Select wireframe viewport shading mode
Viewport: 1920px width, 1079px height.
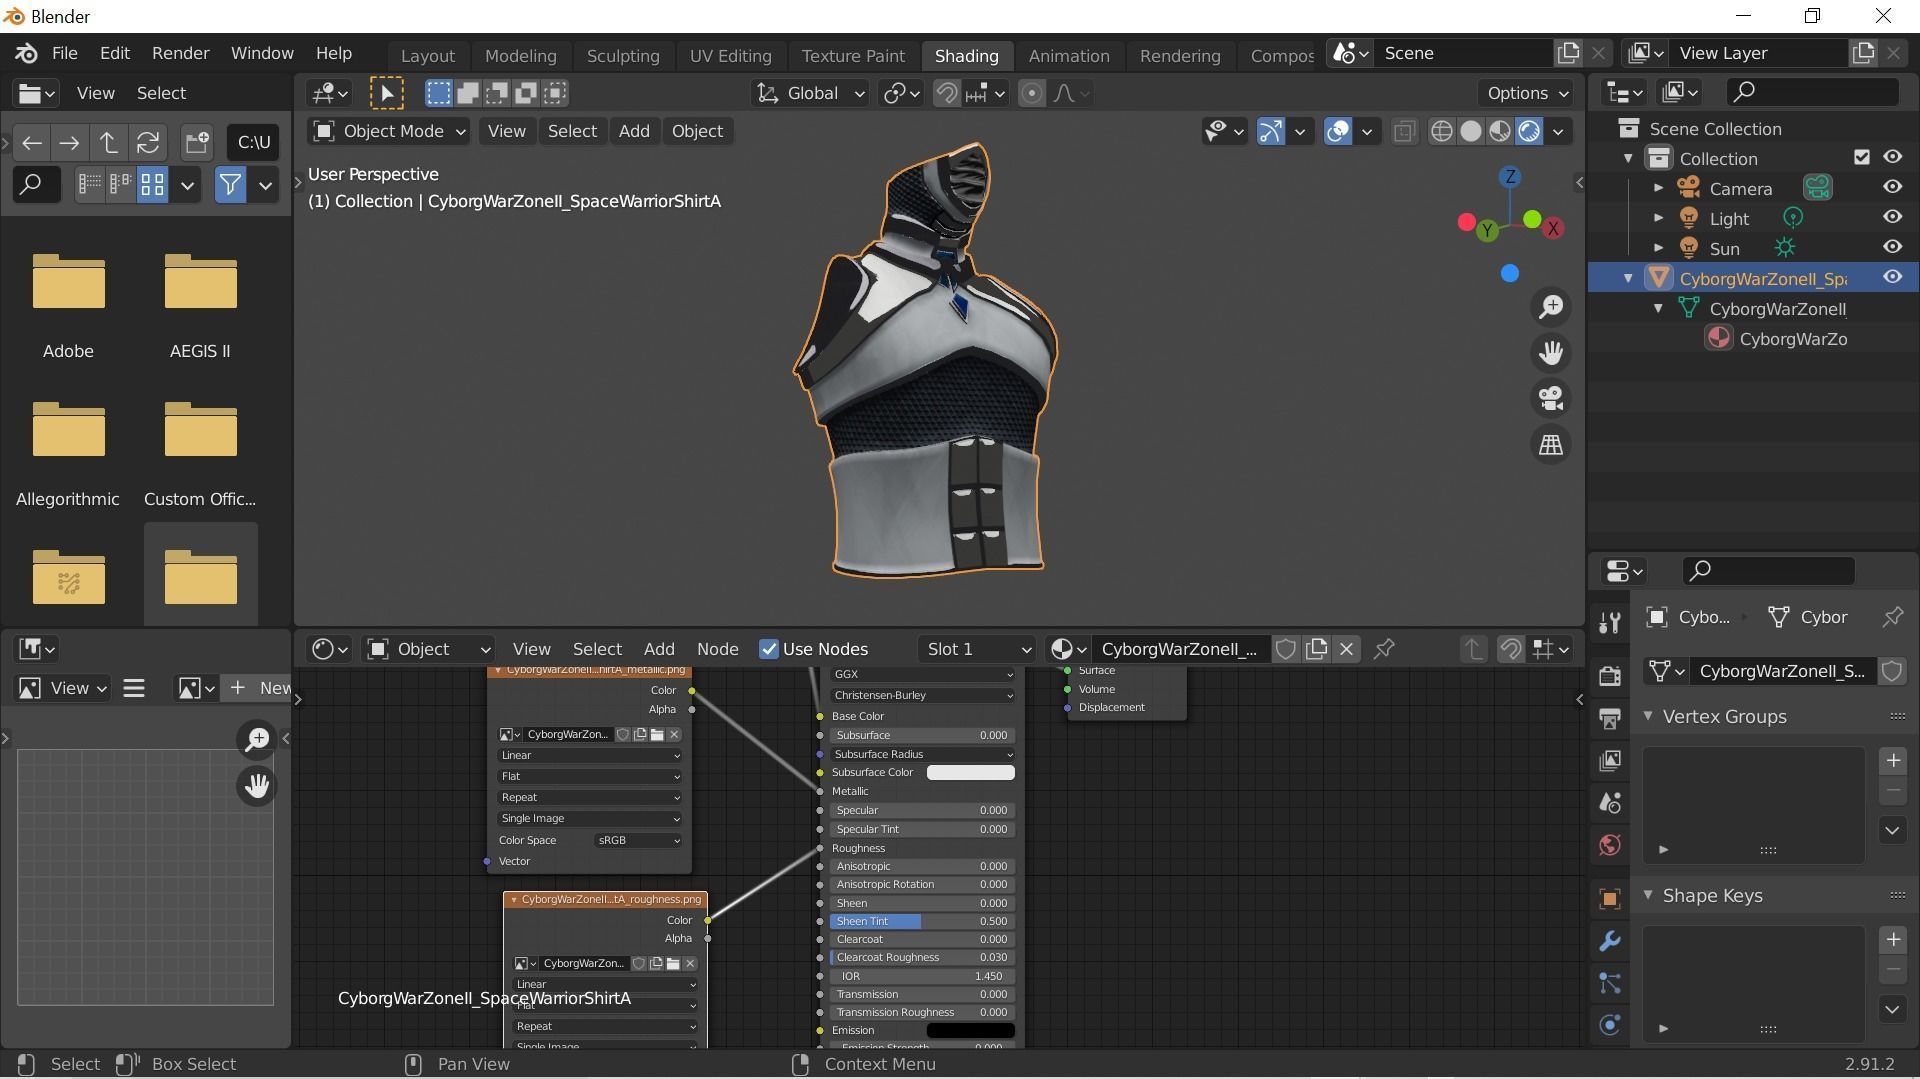[1441, 131]
